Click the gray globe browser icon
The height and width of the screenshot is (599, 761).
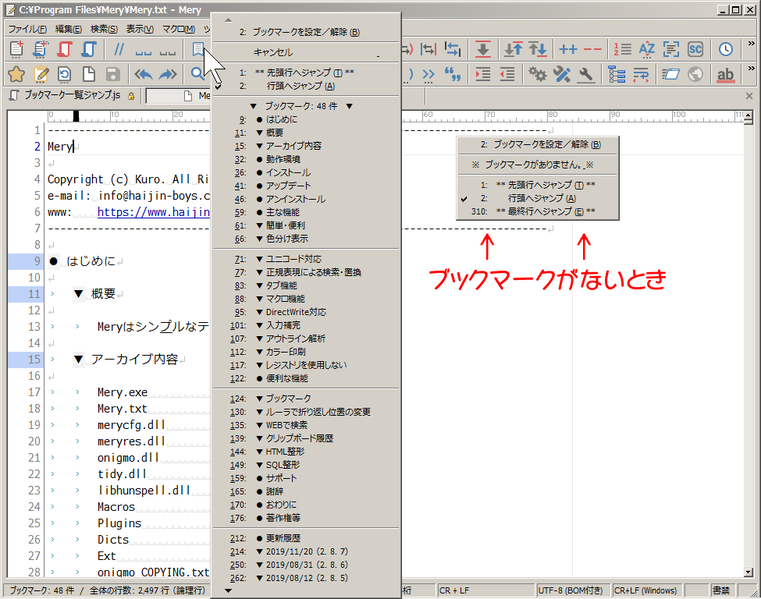pyautogui.click(x=695, y=74)
